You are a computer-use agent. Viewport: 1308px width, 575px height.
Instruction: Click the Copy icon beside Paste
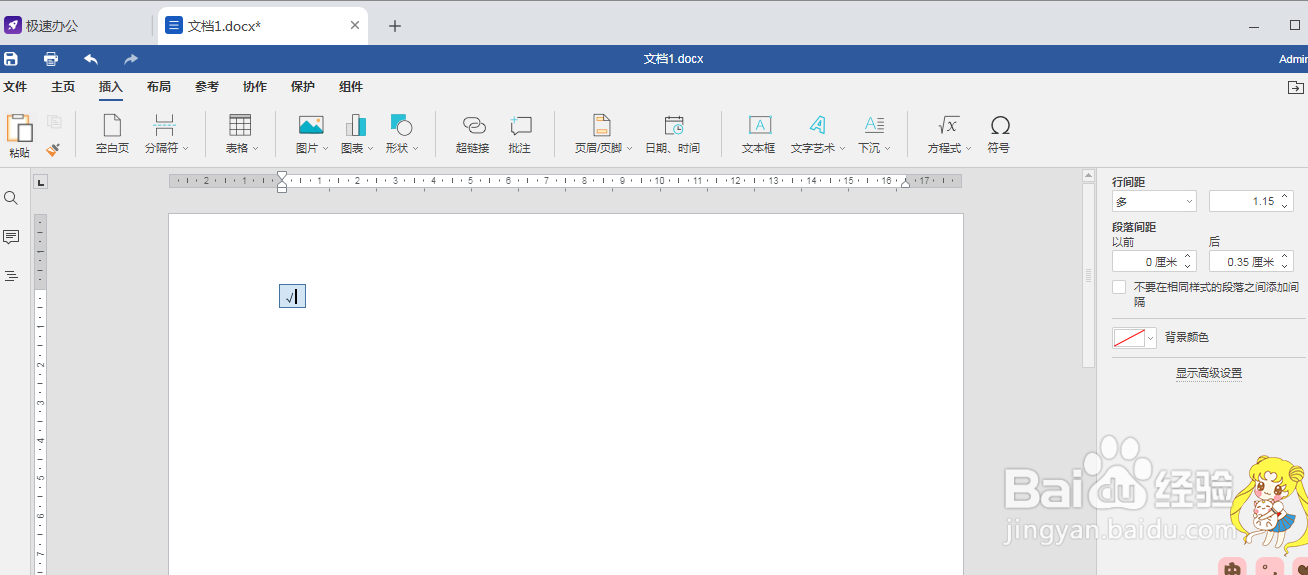(54, 122)
